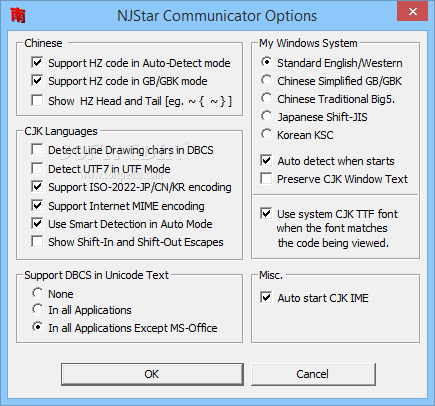Close the NJStar Communicator Options dialog

(x=412, y=12)
